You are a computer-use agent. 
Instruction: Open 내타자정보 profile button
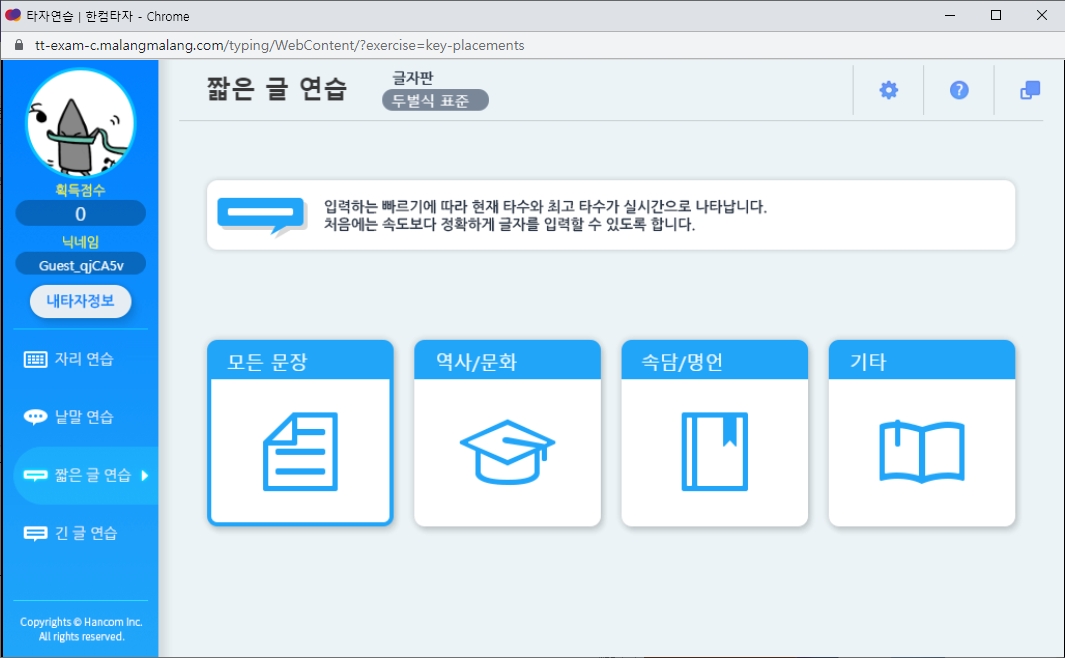80,301
